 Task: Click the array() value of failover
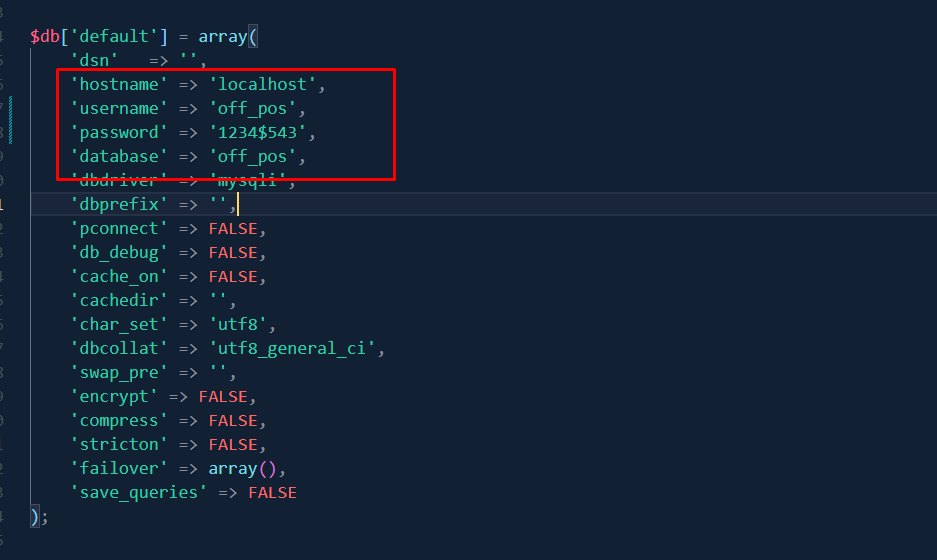238,468
